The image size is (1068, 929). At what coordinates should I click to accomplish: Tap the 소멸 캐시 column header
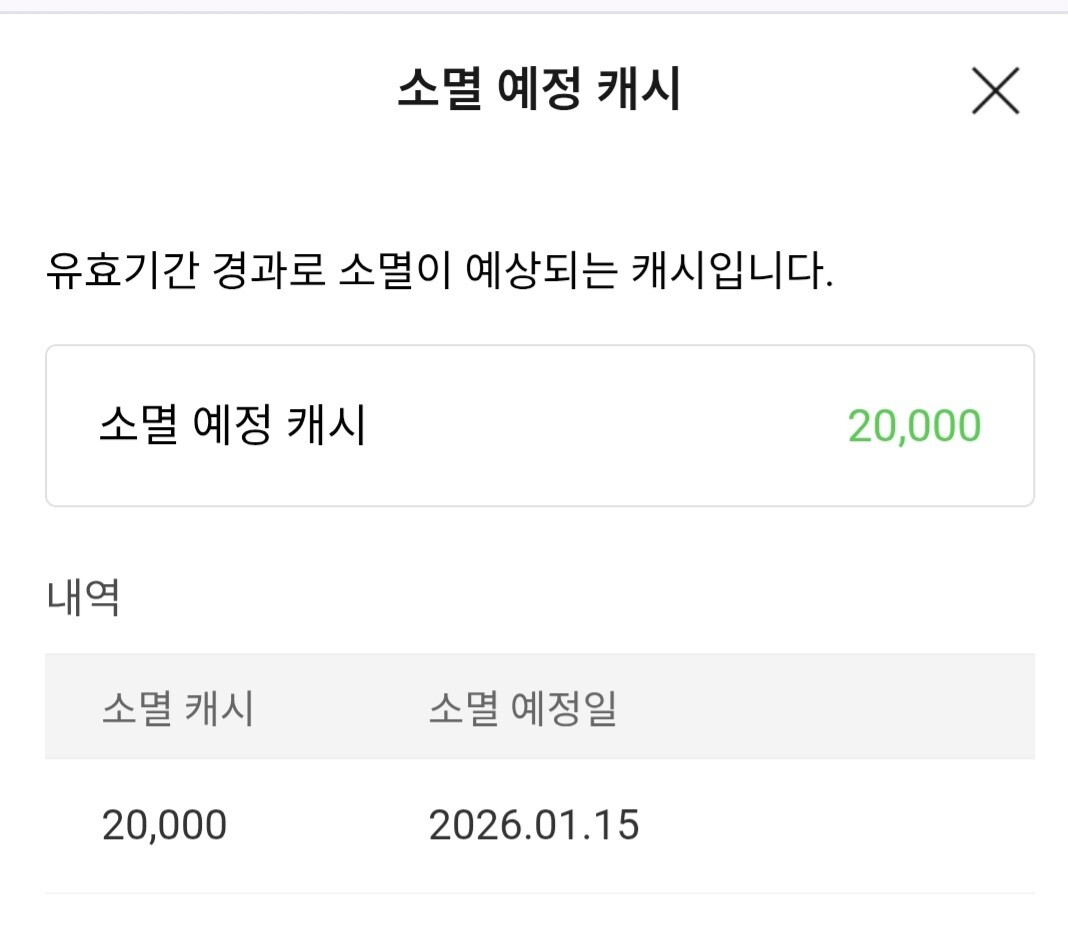pyautogui.click(x=178, y=709)
